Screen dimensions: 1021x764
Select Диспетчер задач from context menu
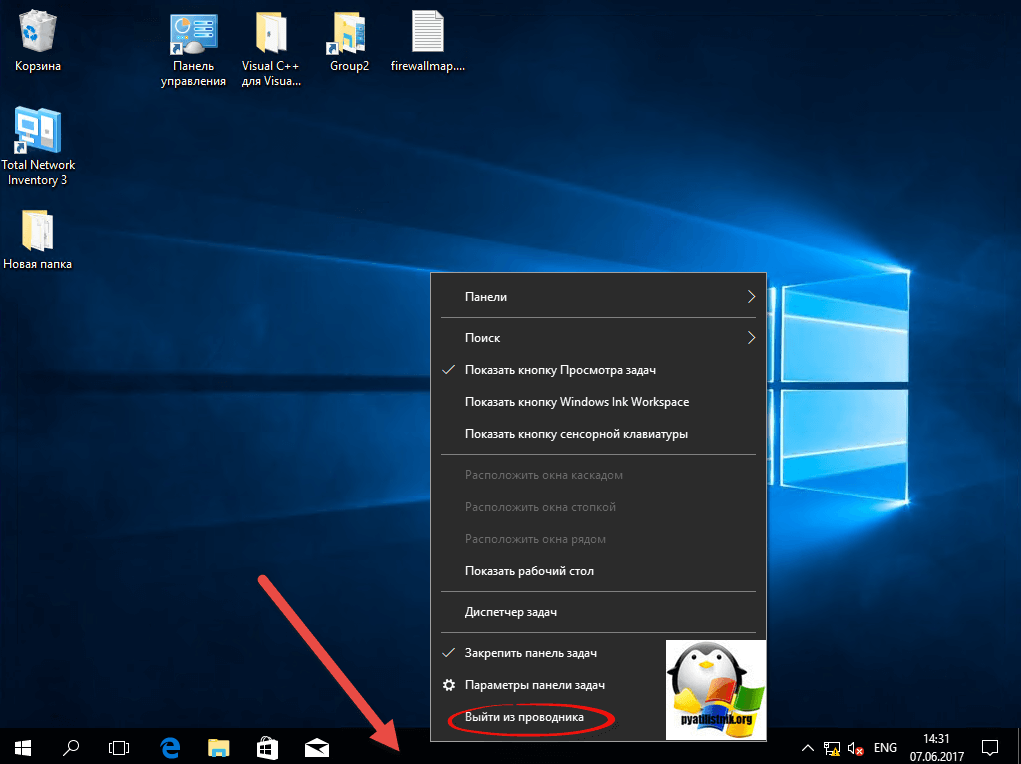tap(510, 612)
